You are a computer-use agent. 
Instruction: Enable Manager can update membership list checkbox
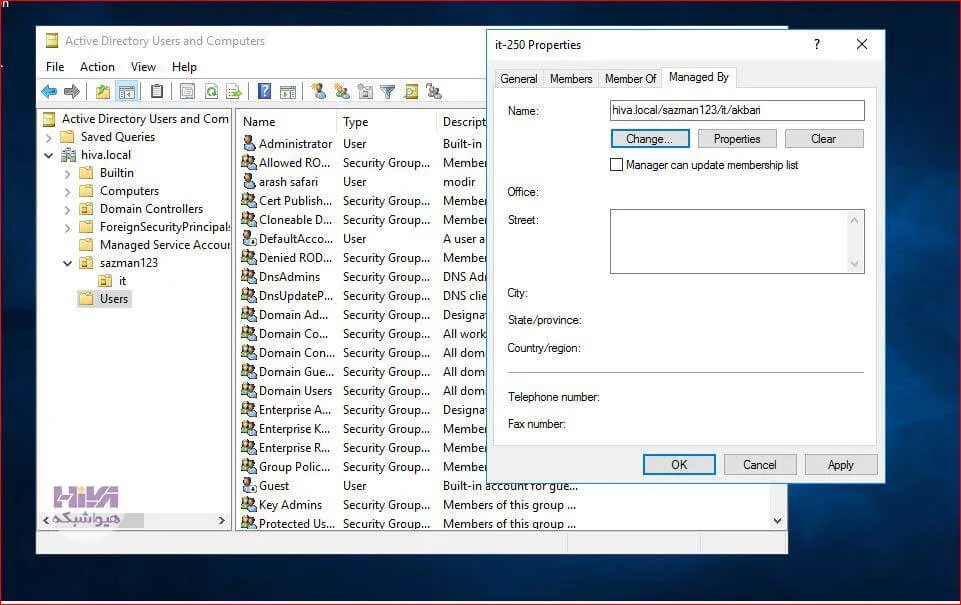[617, 165]
